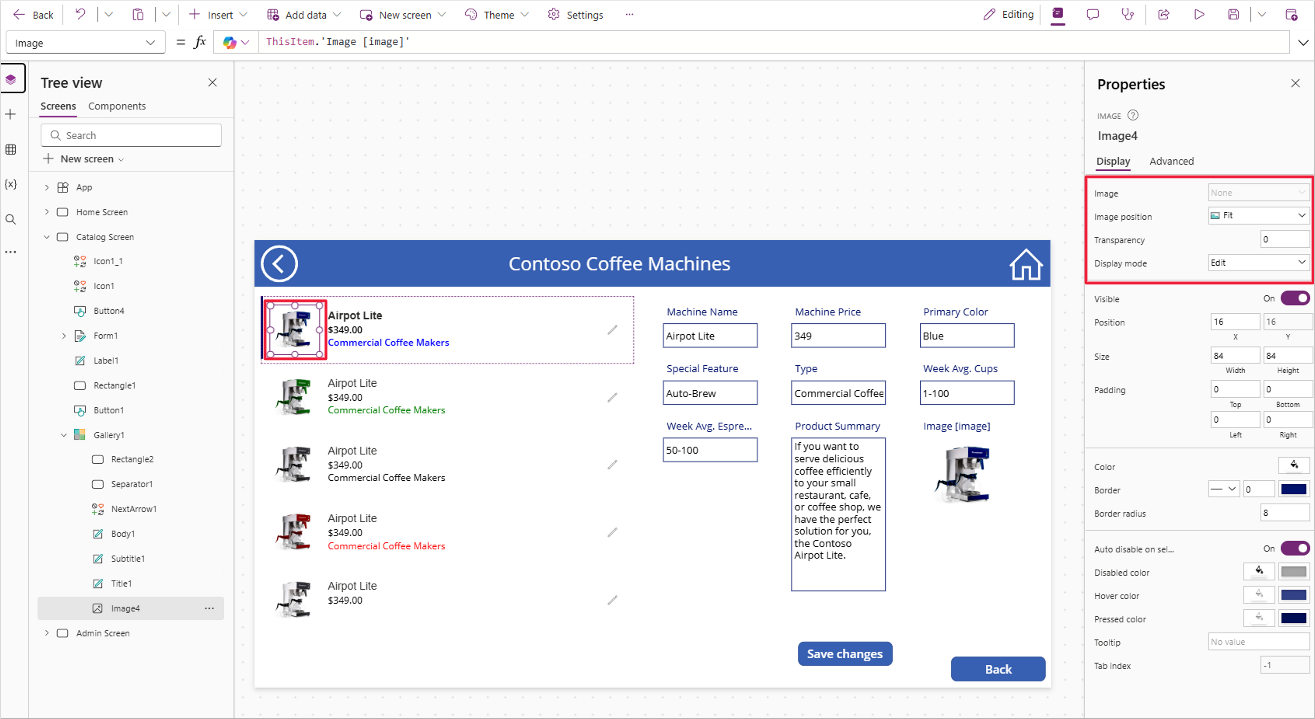Open the property selector dropdown showing Image
The image size is (1315, 719).
pyautogui.click(x=86, y=43)
